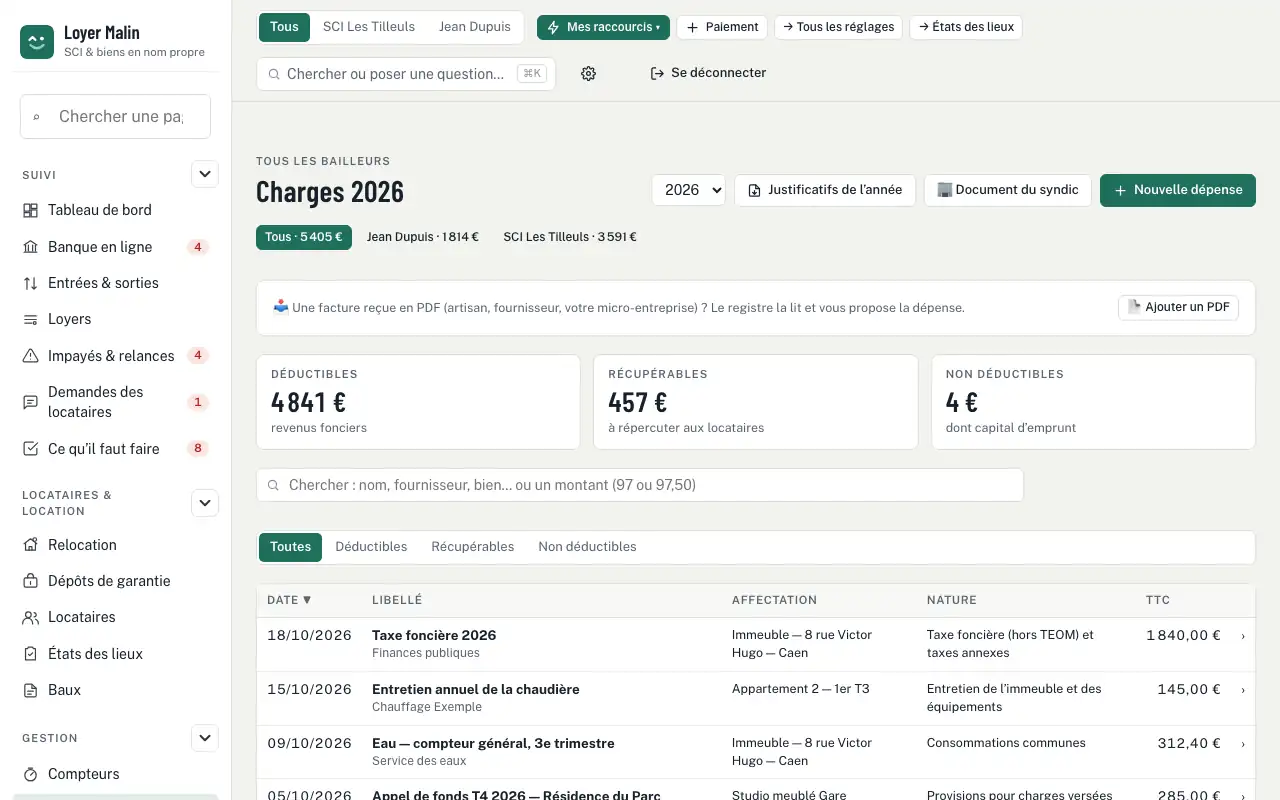
Task: Click the Nouvelle dépense button
Action: (x=1178, y=190)
